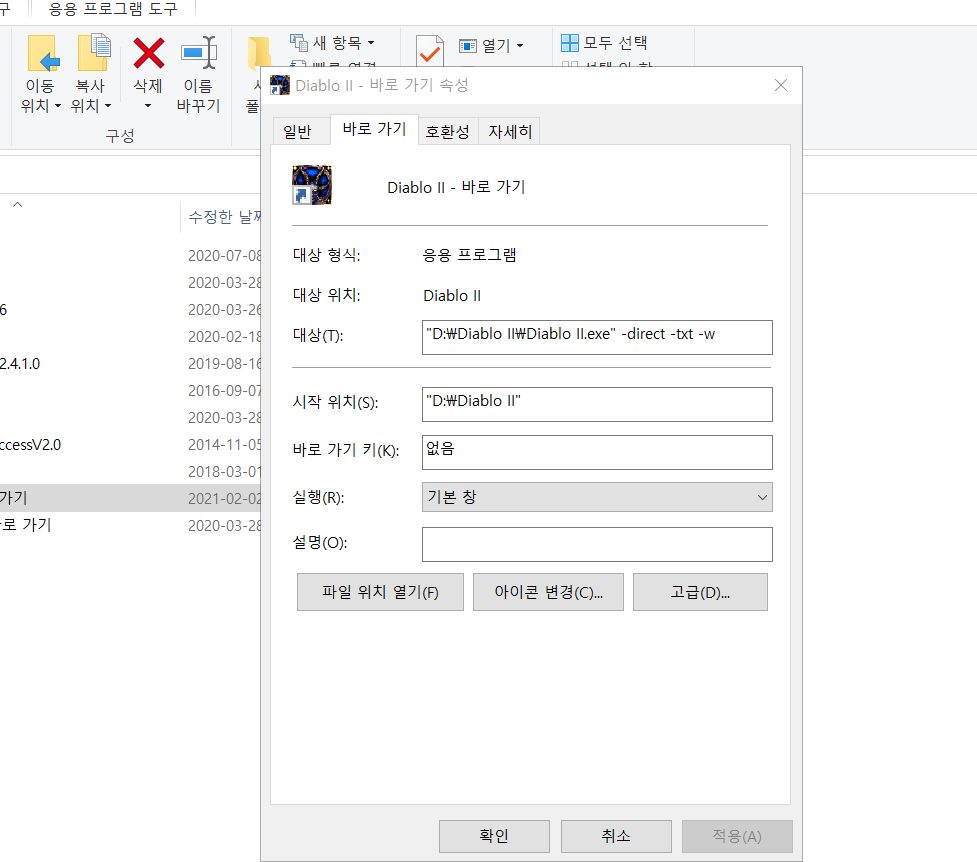Click the Diablo II shortcut icon in dialog

(312, 185)
